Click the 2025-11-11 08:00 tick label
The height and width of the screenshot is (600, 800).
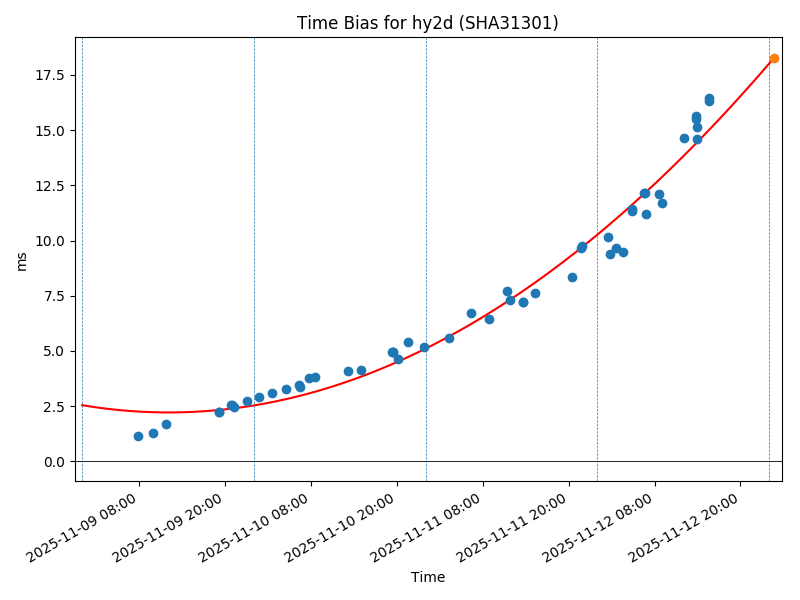pos(431,525)
